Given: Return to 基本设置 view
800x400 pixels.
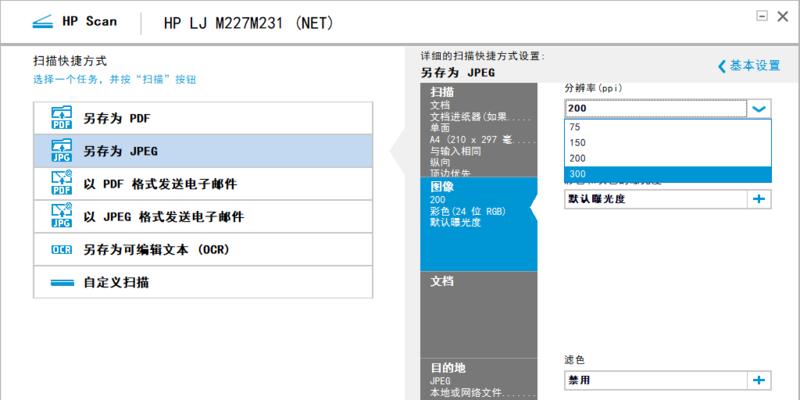Looking at the screenshot, I should tap(749, 66).
